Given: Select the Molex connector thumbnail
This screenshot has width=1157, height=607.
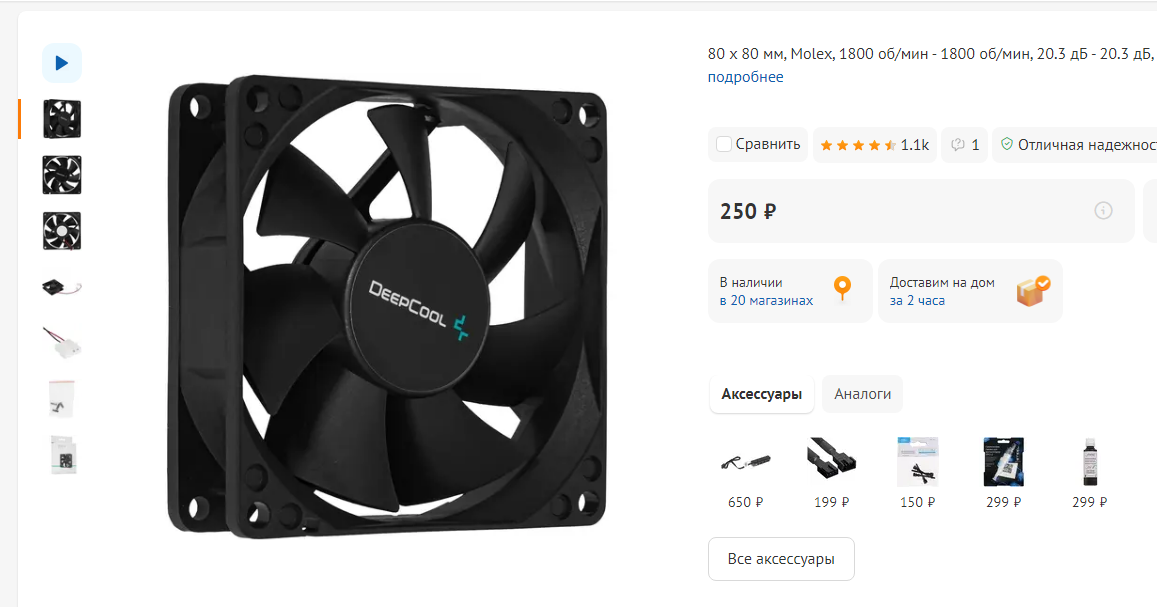Looking at the screenshot, I should 62,343.
